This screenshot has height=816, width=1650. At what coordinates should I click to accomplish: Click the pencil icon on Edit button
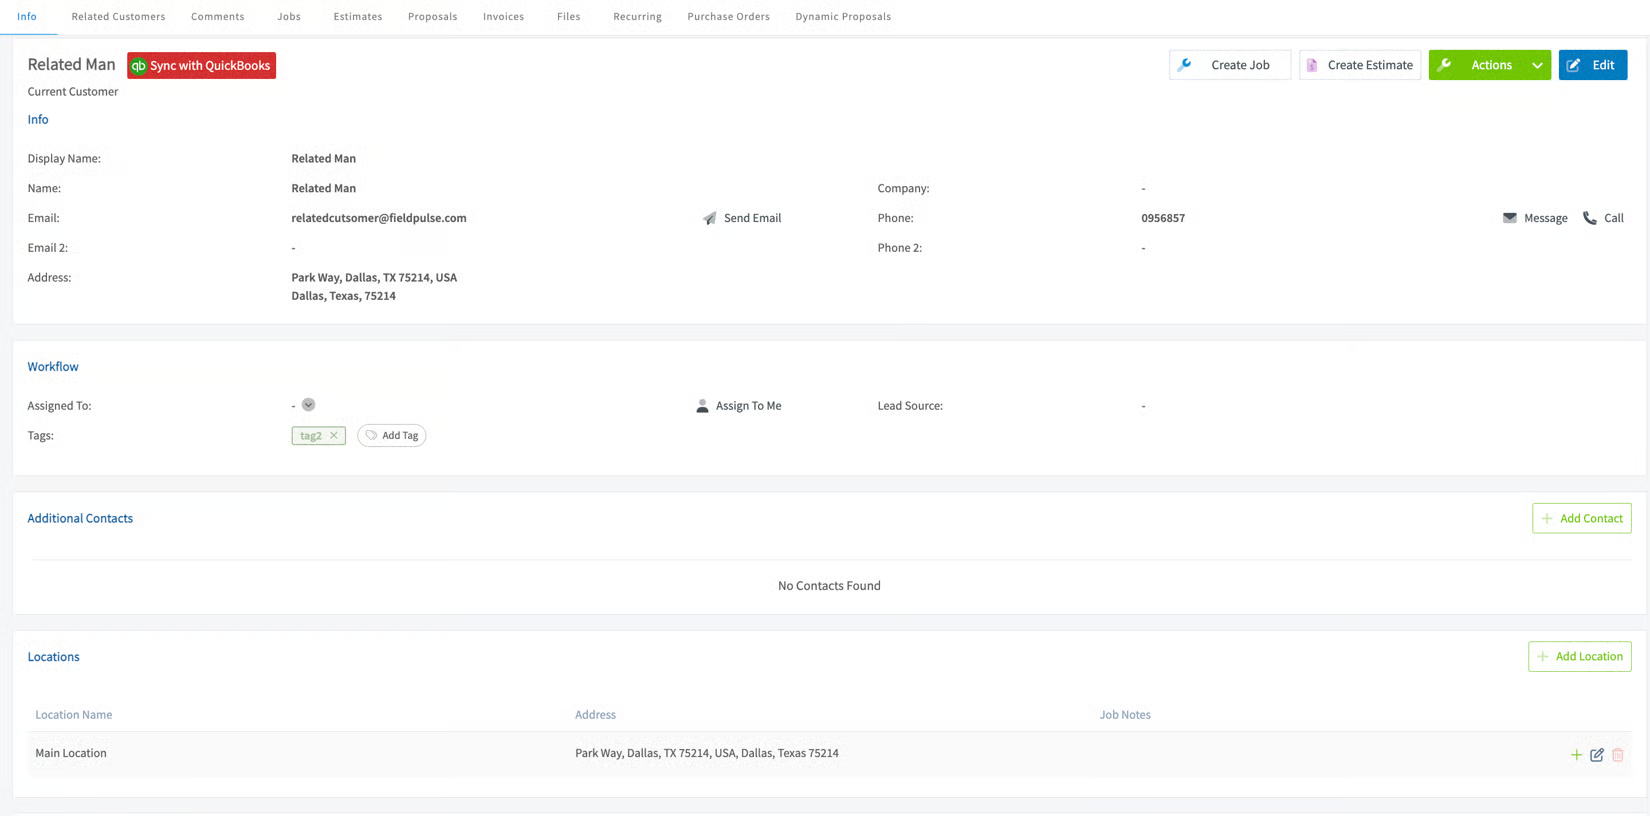click(1574, 65)
